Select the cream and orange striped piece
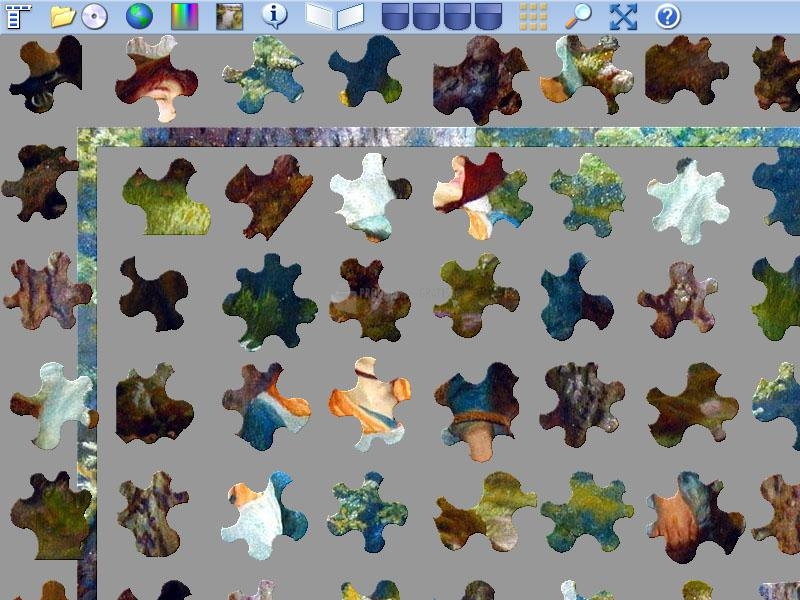 pyautogui.click(x=370, y=403)
